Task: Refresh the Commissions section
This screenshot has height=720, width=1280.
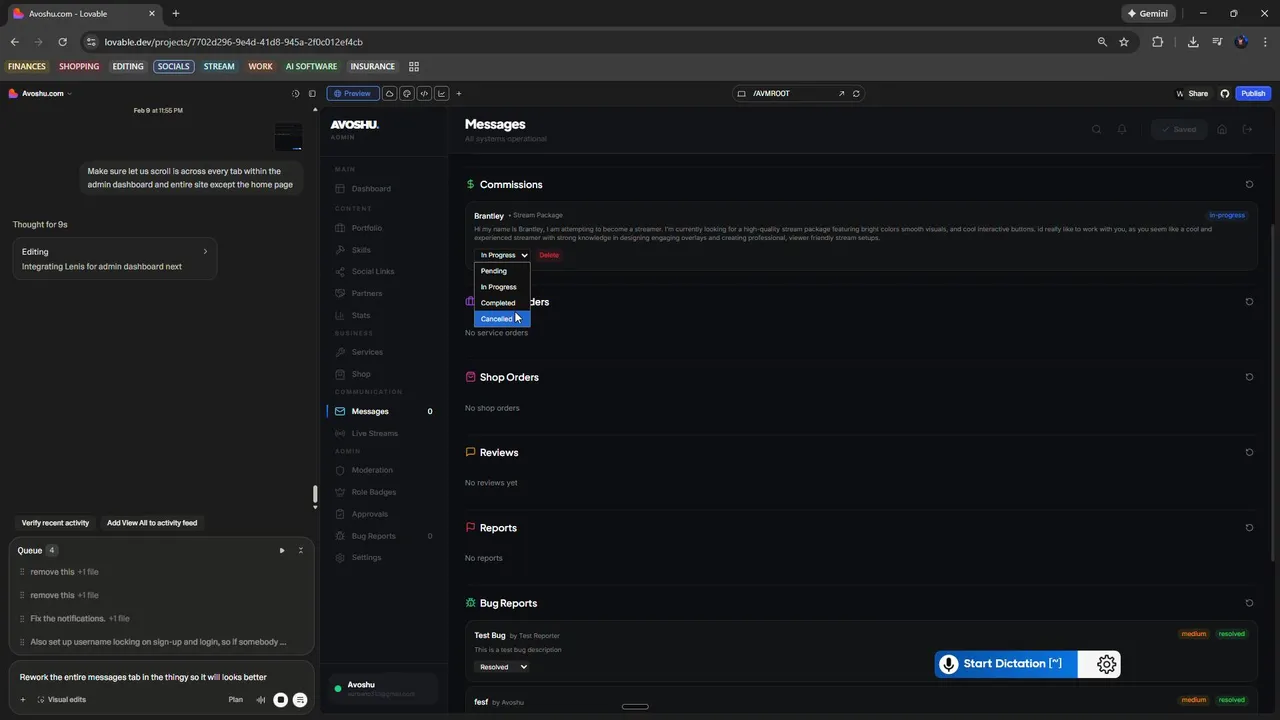Action: [x=1249, y=184]
